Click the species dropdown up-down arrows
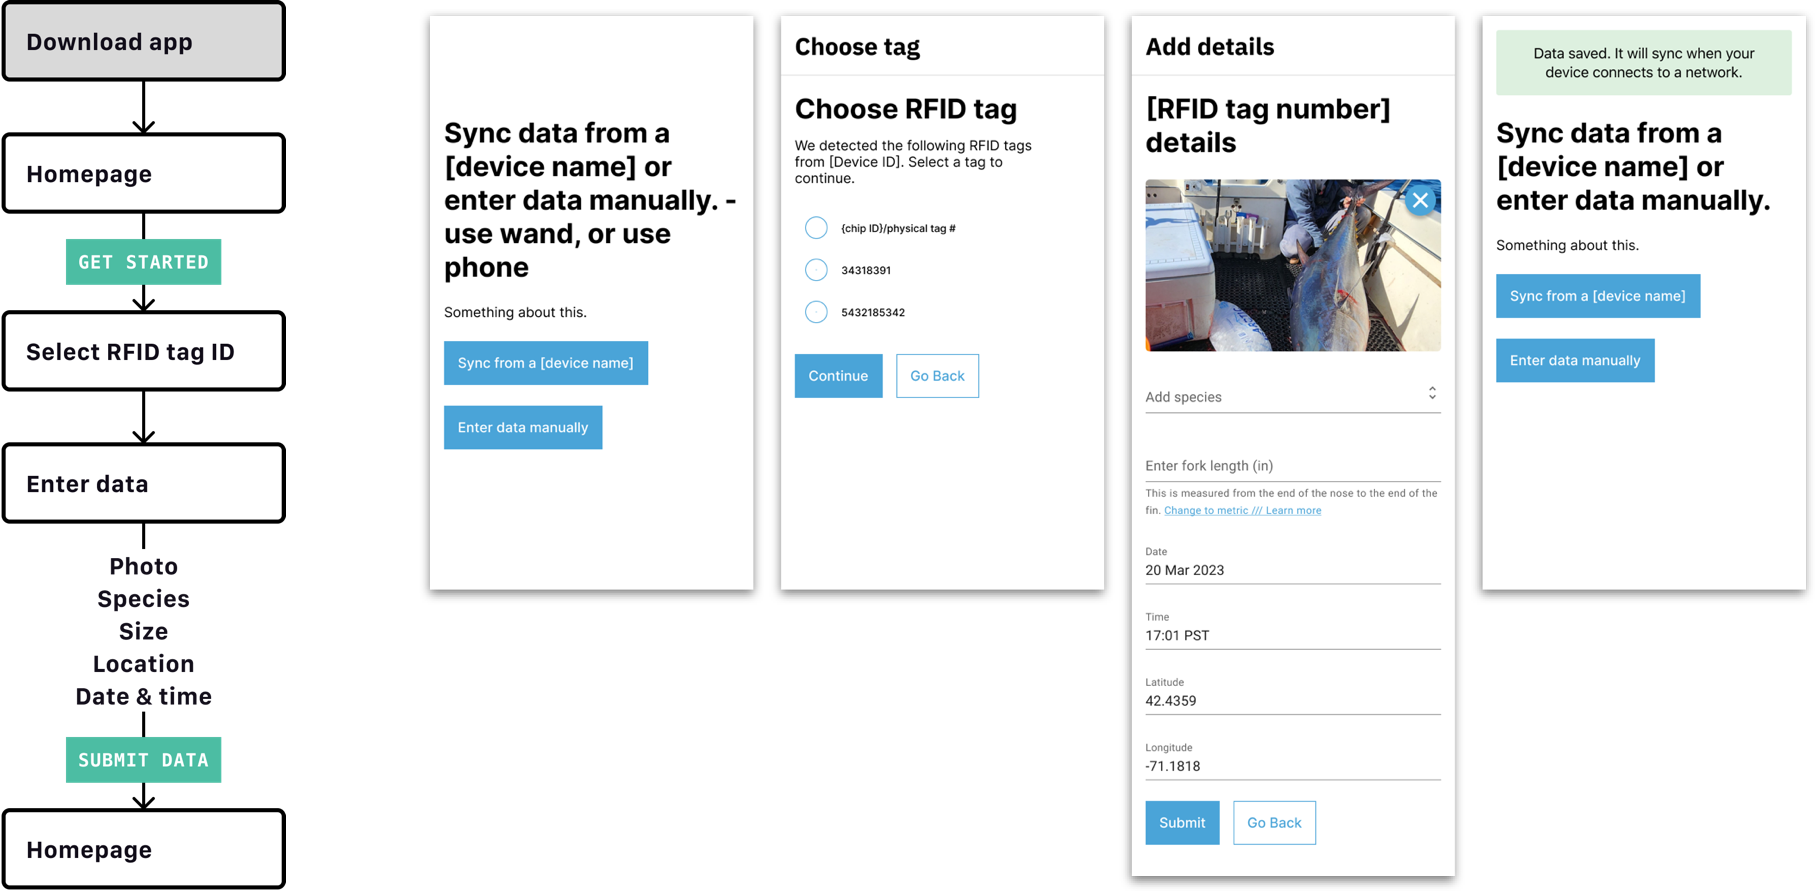 coord(1432,393)
